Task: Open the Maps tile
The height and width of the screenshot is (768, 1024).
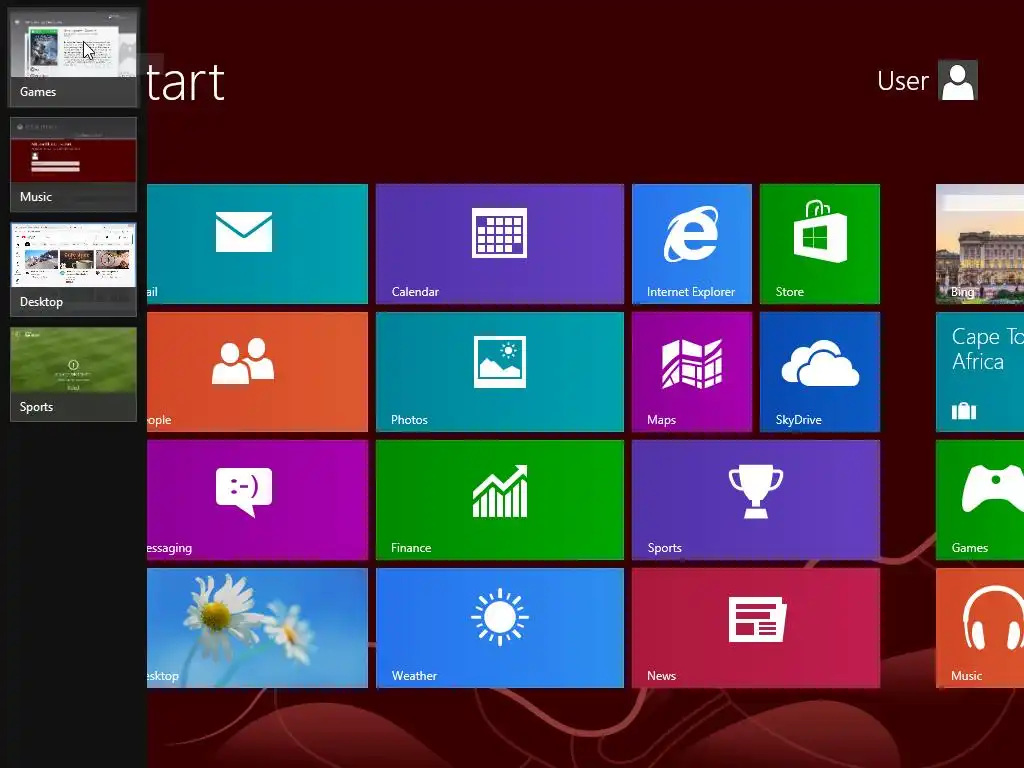Action: [x=692, y=372]
